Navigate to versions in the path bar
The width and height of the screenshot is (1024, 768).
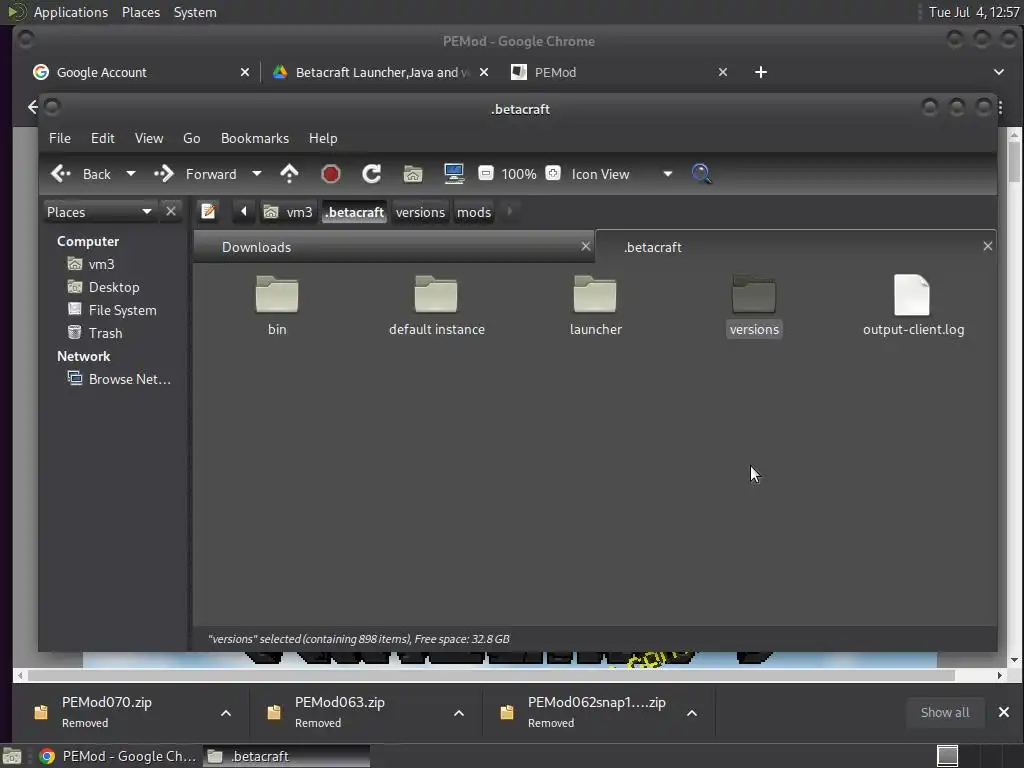pyautogui.click(x=420, y=212)
